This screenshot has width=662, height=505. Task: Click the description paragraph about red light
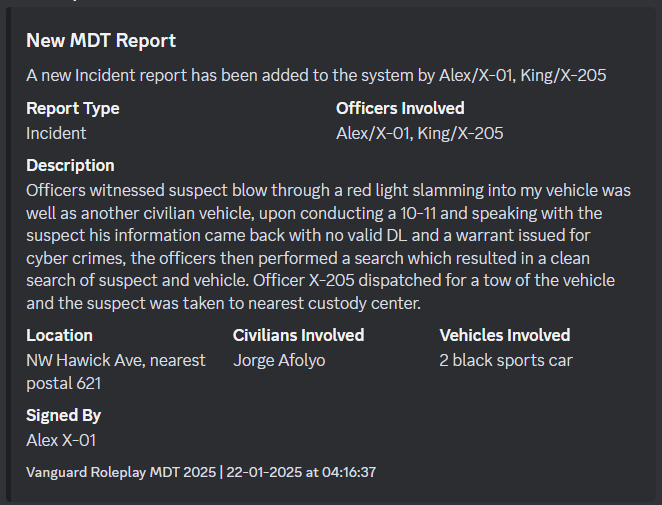(x=328, y=247)
